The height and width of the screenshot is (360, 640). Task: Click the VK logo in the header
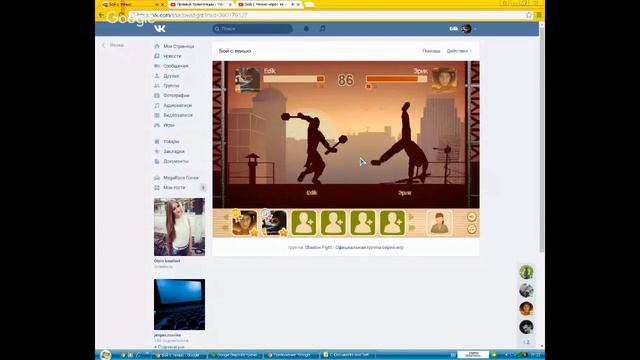tap(160, 29)
